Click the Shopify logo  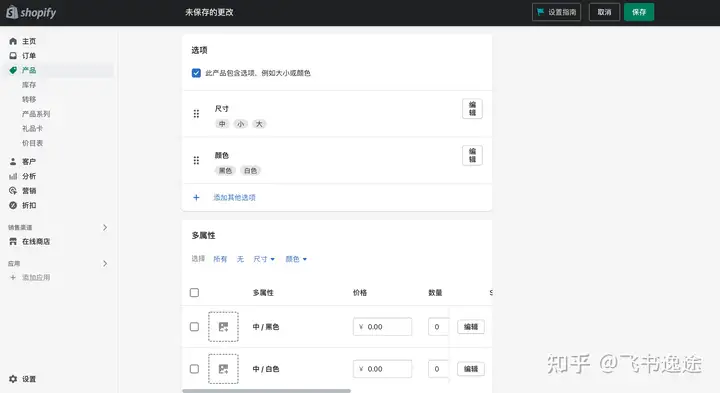pos(31,12)
